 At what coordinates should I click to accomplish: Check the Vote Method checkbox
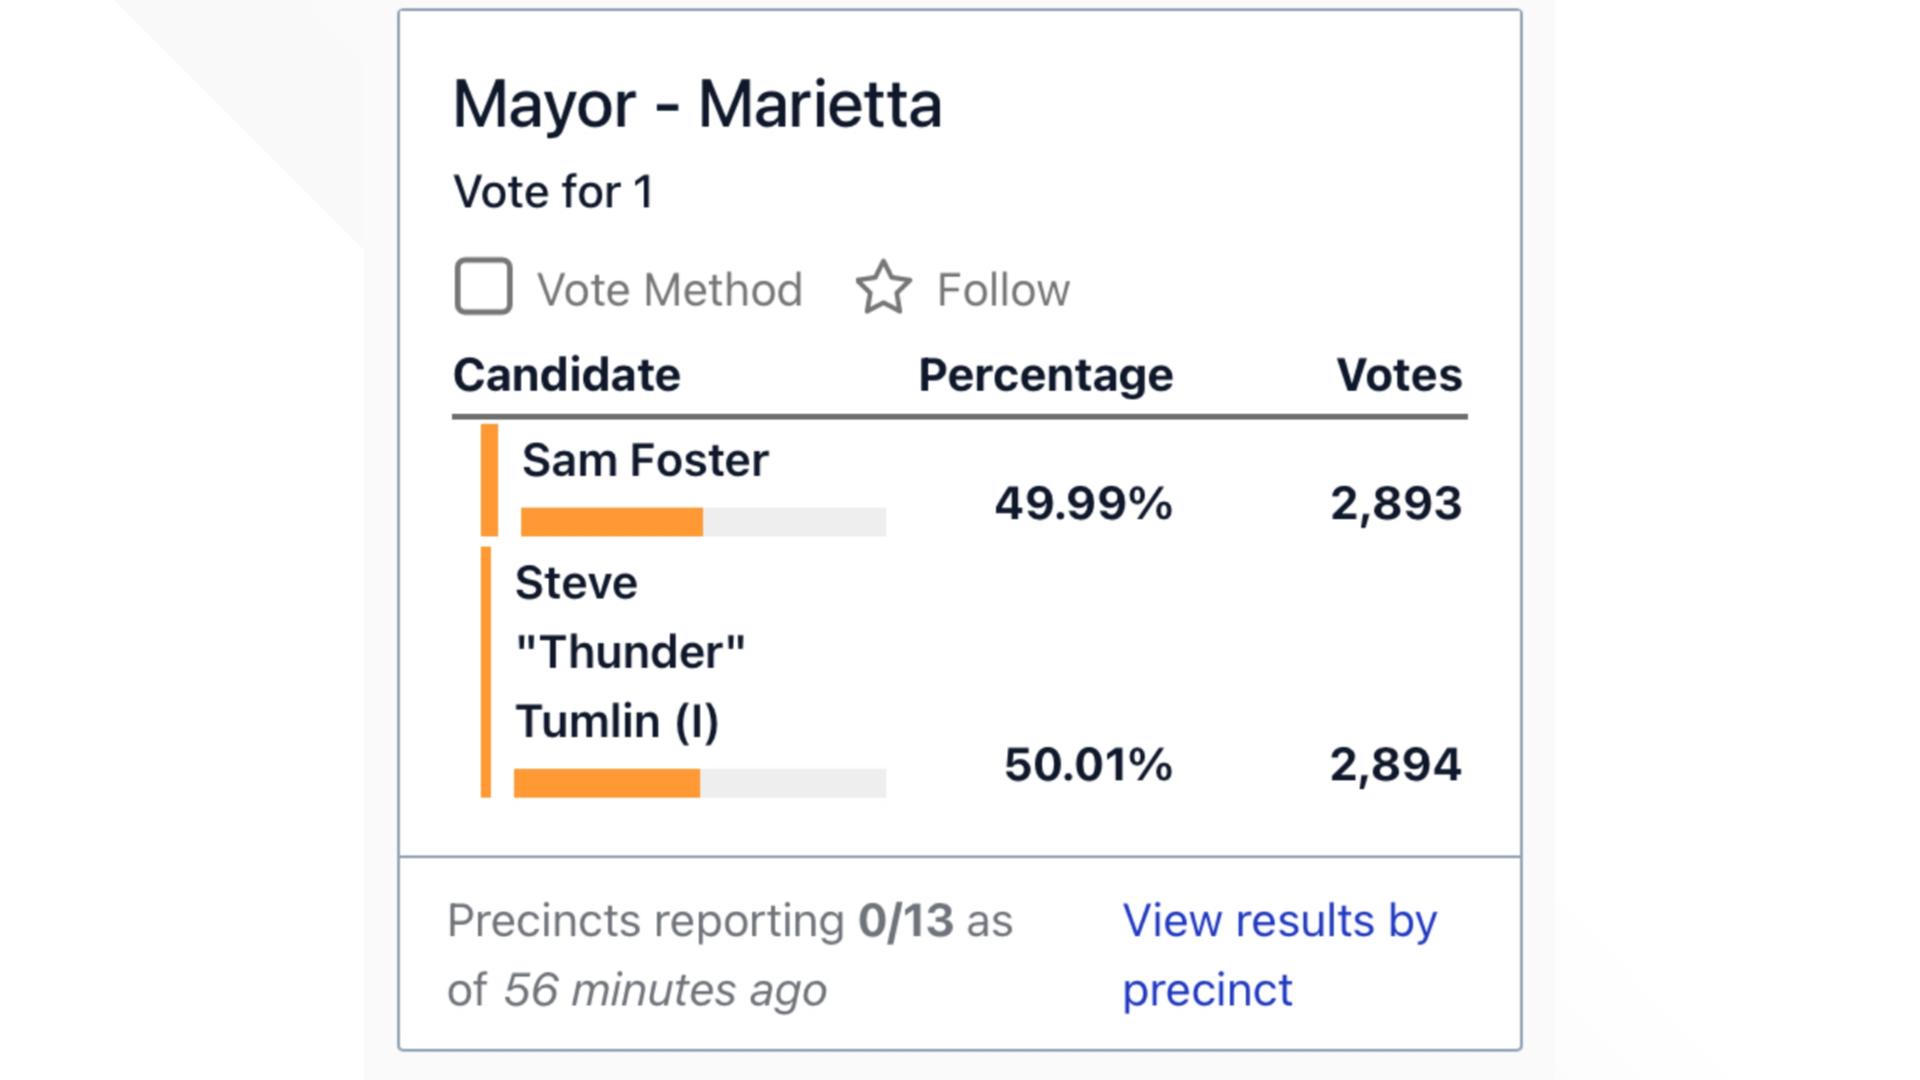tap(483, 287)
